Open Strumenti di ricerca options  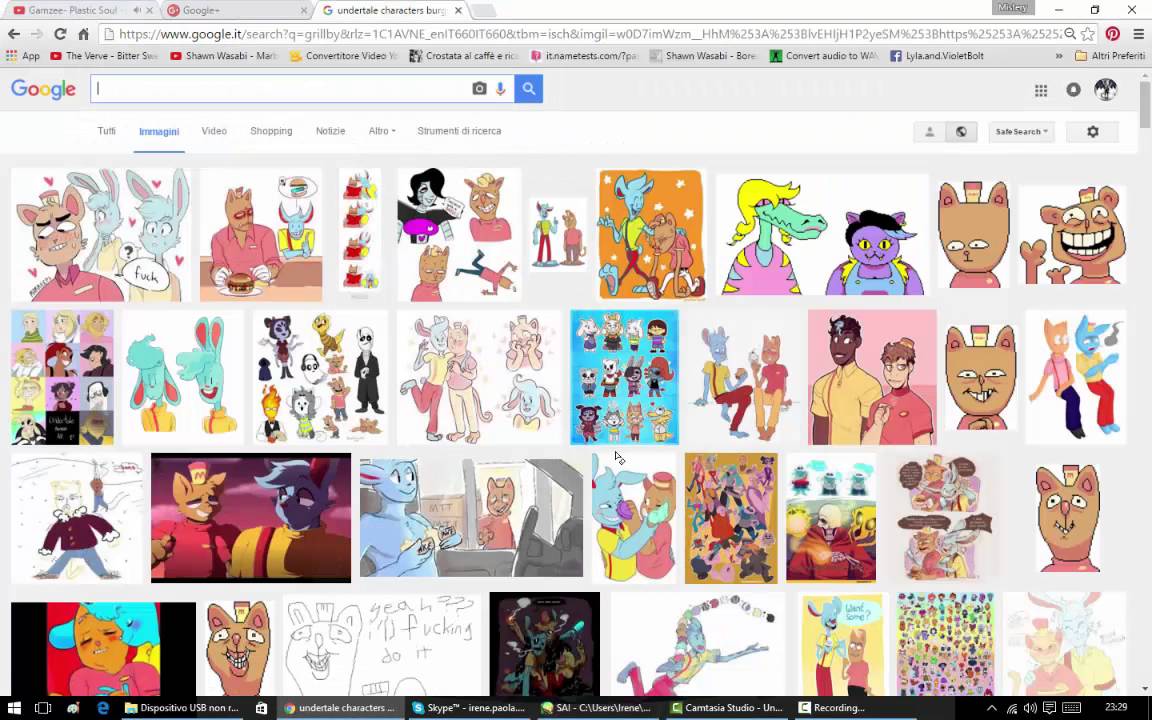click(459, 131)
